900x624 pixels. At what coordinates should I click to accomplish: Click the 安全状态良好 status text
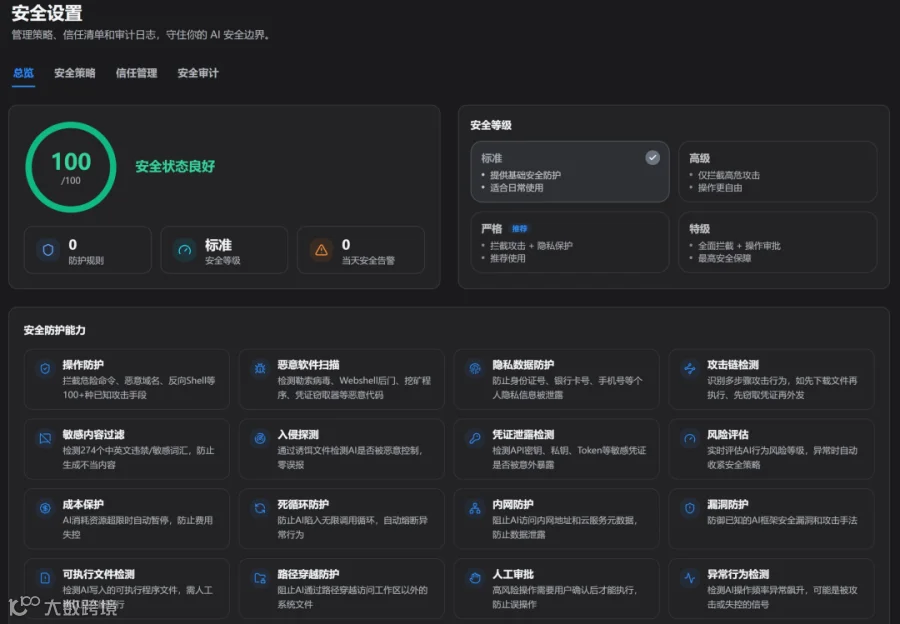pyautogui.click(x=175, y=166)
